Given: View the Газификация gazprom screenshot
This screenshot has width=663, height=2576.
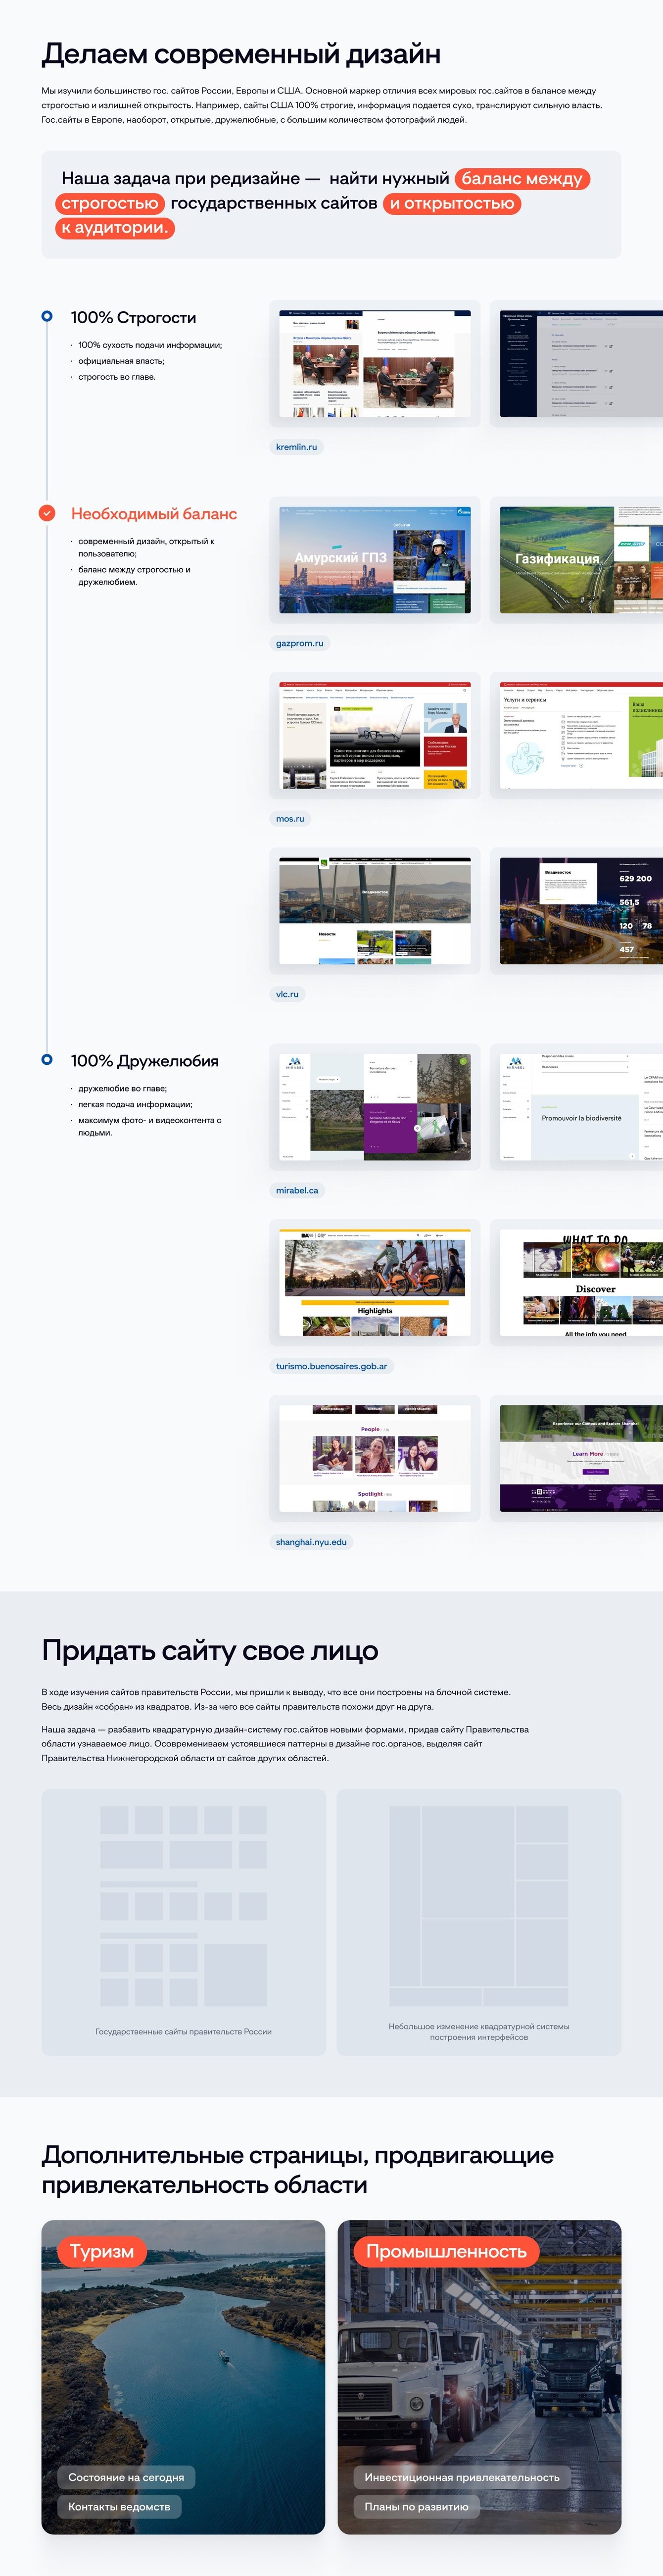Looking at the screenshot, I should point(581,560).
